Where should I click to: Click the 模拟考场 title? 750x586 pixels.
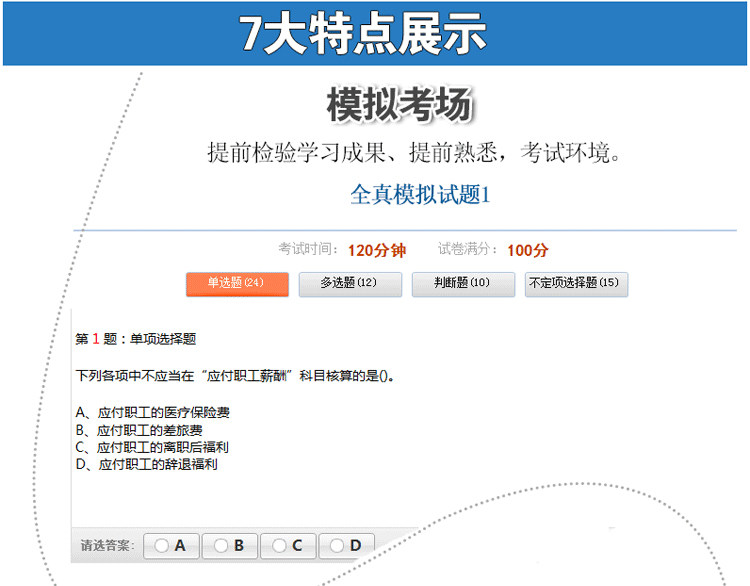click(x=400, y=104)
